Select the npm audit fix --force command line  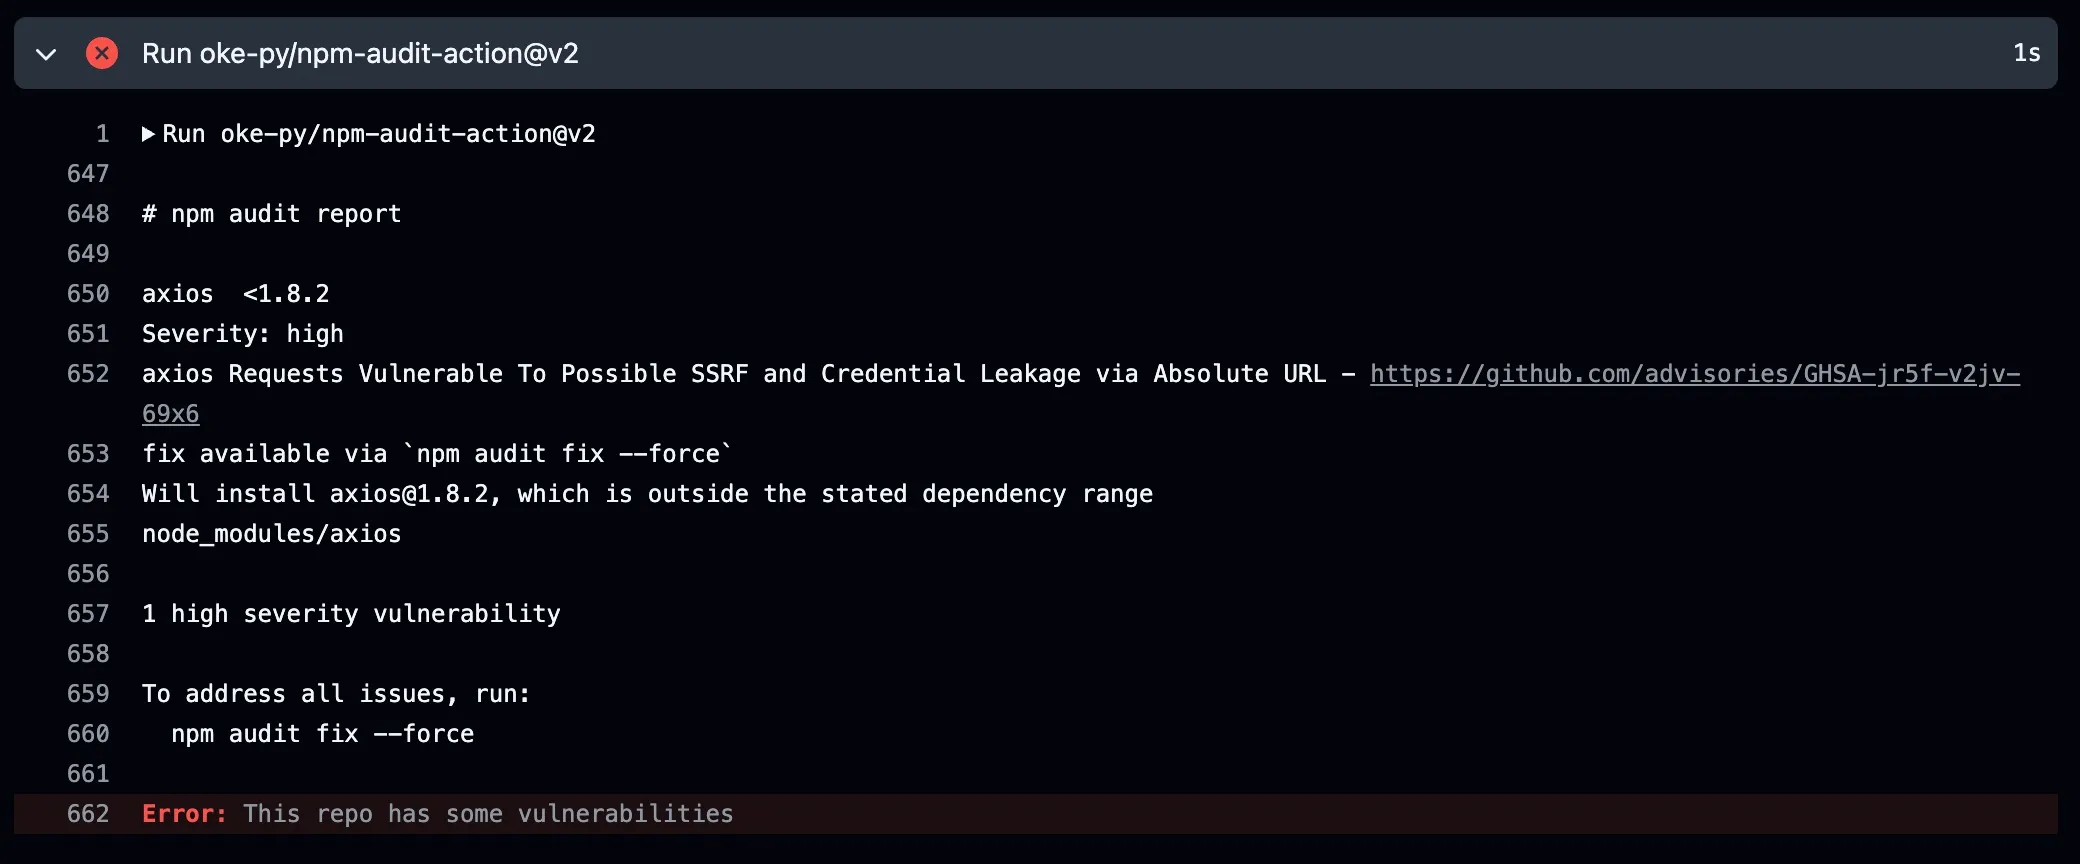[323, 733]
